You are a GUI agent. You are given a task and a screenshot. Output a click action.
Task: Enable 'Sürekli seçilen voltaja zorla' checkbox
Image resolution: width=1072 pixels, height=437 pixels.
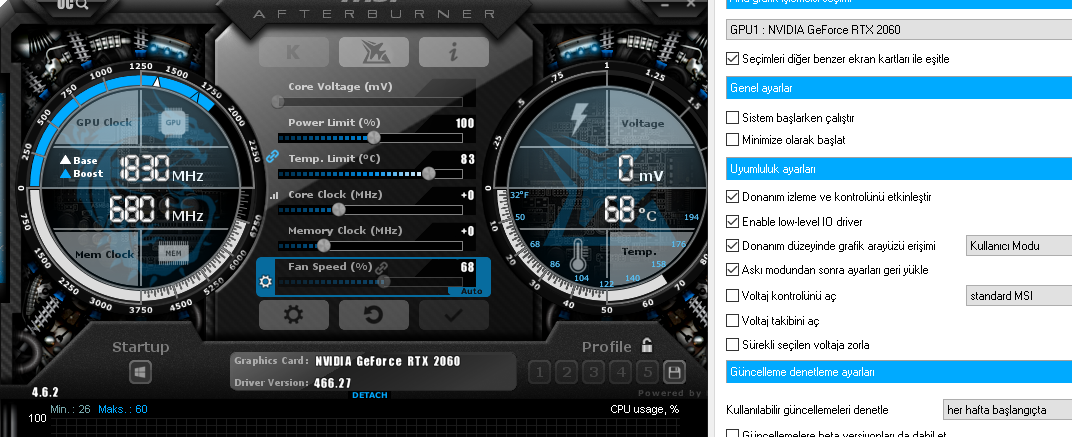[732, 344]
